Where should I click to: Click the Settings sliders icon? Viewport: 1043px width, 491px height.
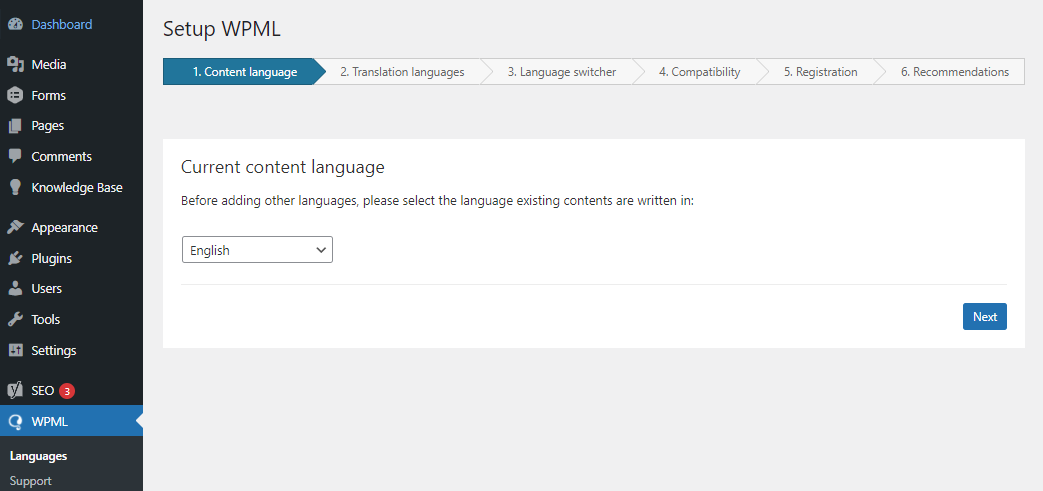[15, 350]
